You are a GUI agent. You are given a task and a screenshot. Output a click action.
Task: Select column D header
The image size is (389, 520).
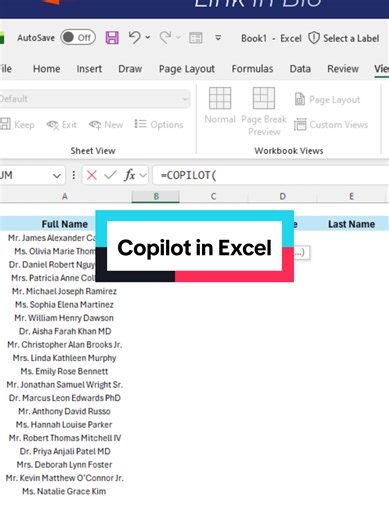(x=282, y=196)
